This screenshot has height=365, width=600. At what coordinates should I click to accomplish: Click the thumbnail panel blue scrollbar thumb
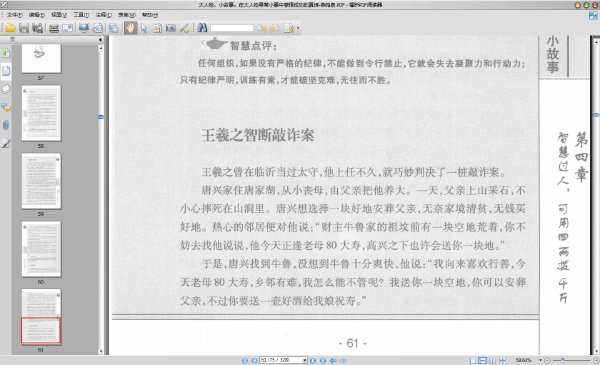[101, 117]
